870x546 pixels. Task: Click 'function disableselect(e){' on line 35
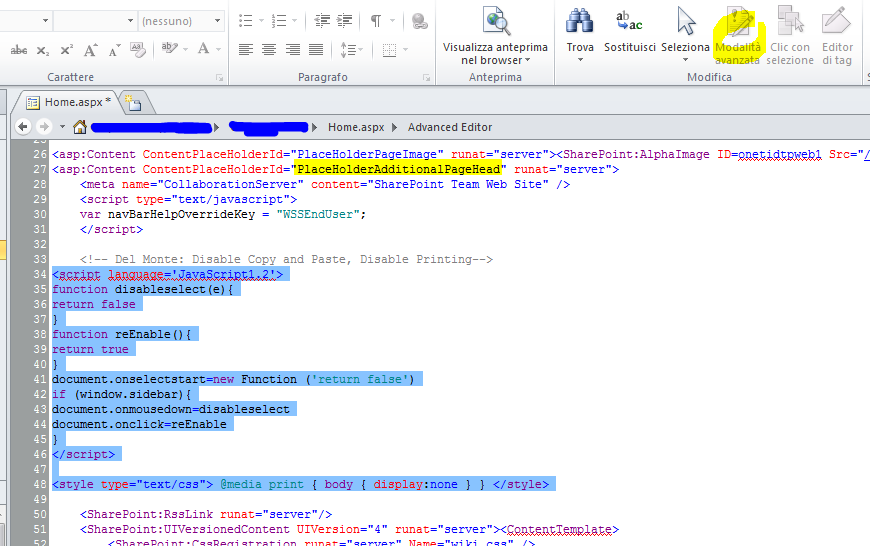(143, 289)
